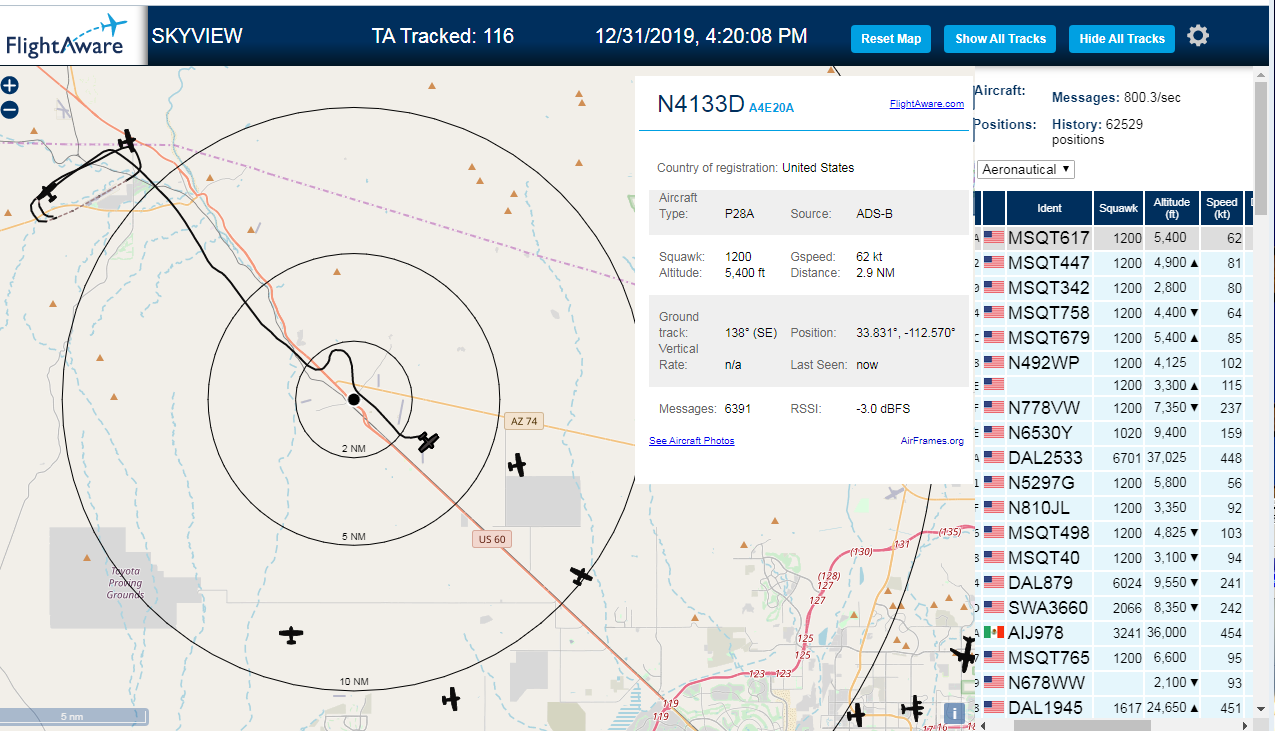
Task: Click the US 60 highway shield on the map
Action: click(491, 539)
